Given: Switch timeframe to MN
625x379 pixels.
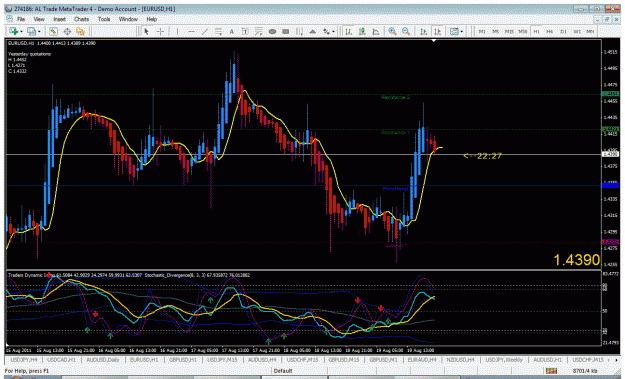Looking at the screenshot, I should (590, 31).
